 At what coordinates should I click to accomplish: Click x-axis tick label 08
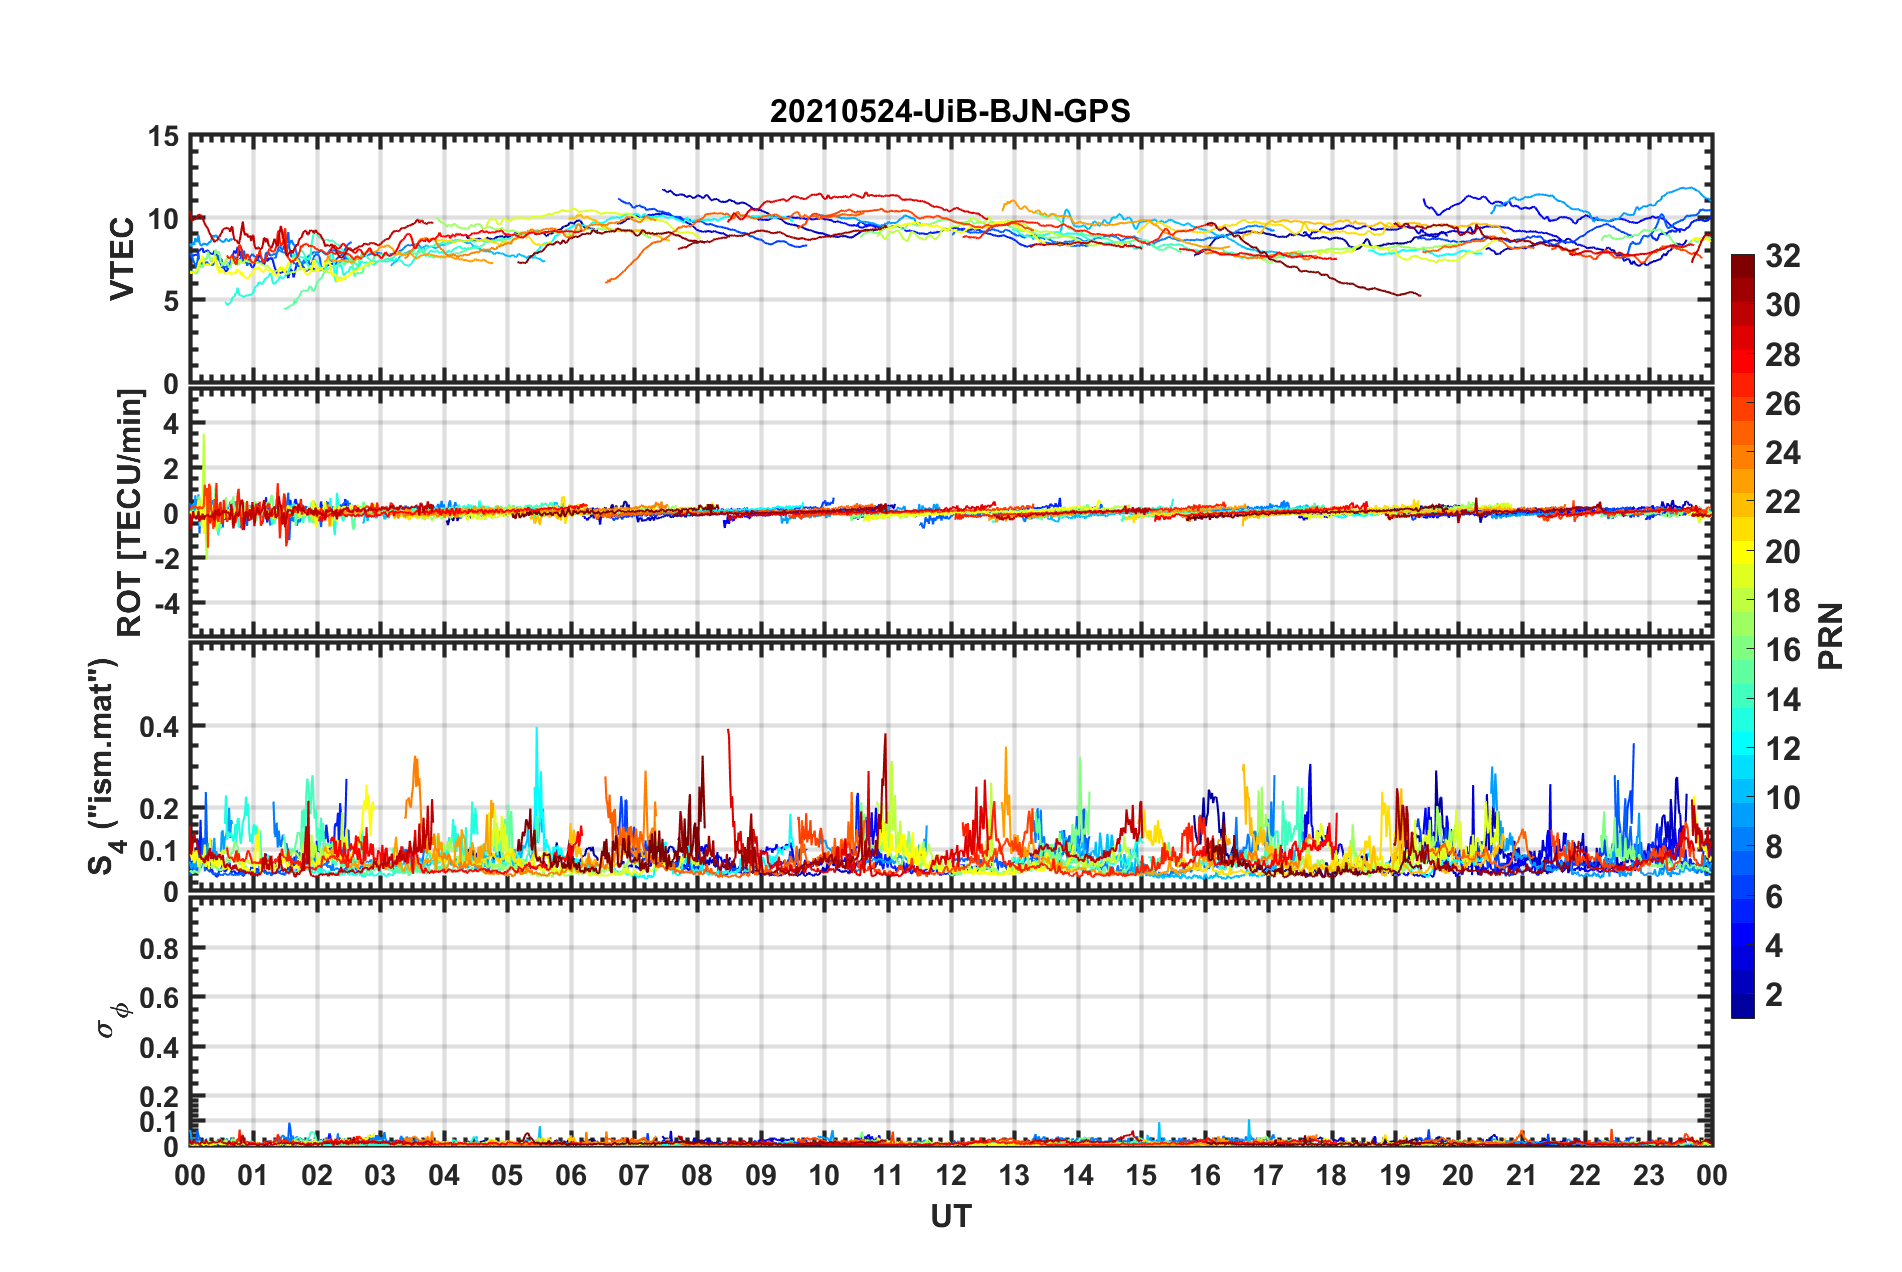[697, 1176]
